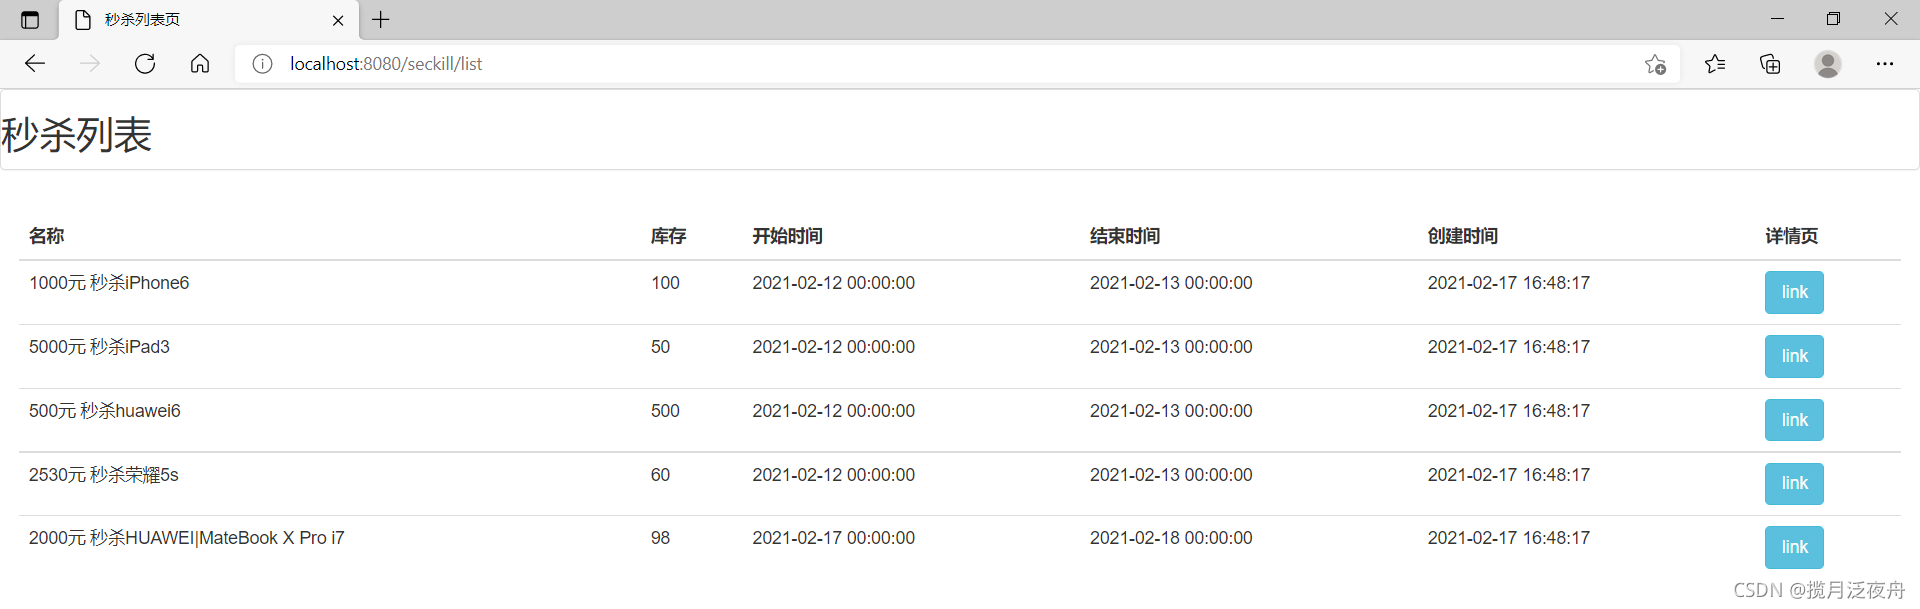The image size is (1920, 609).
Task: Click stock value 60 for 荣耀5s
Action: (x=660, y=475)
